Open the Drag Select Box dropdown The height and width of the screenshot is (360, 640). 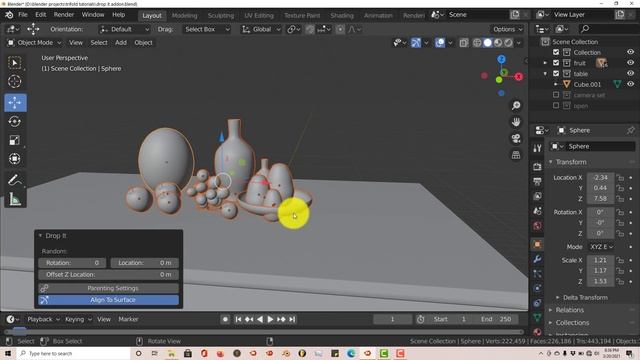[207, 29]
